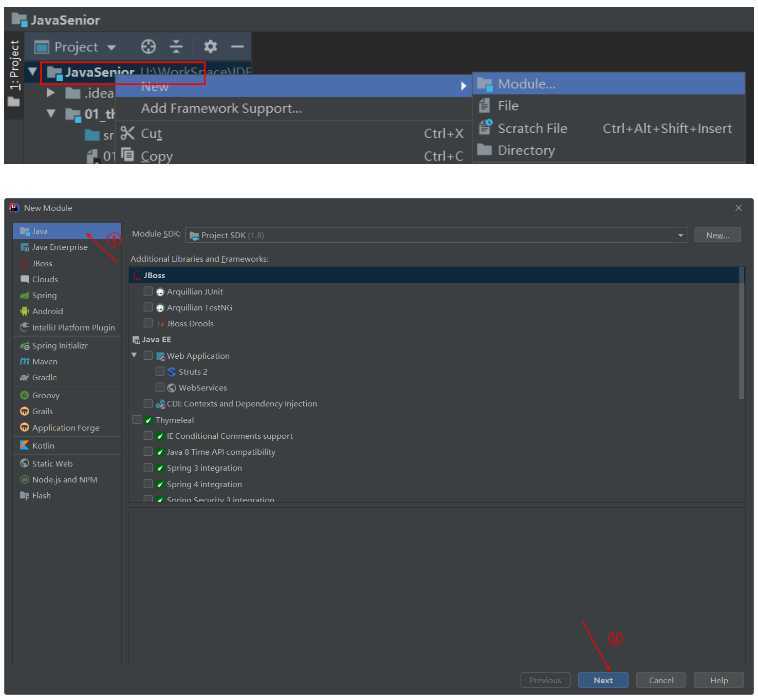
Task: Check the Struts 2 checkbox
Action: (160, 372)
